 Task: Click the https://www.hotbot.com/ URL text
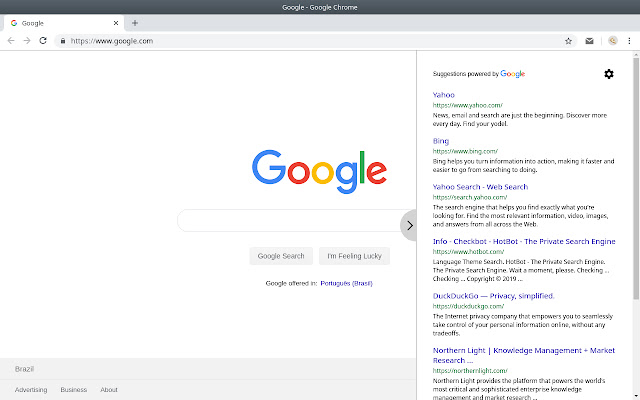point(469,252)
